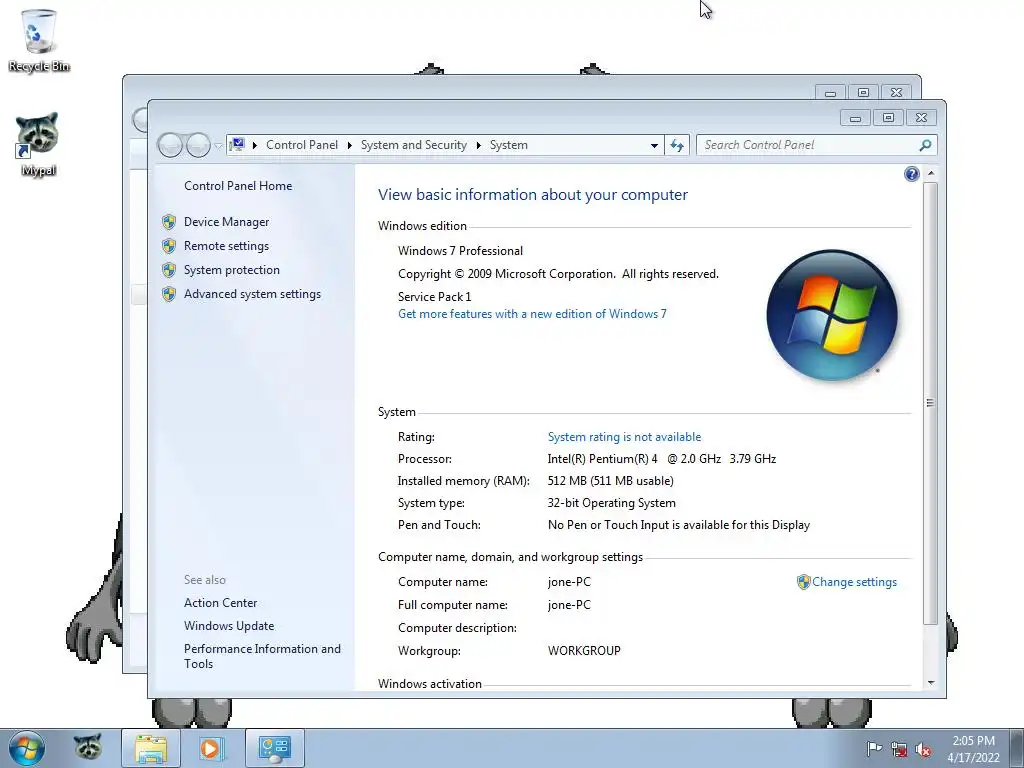Close the background window behind System
Image resolution: width=1024 pixels, height=768 pixels.
point(896,93)
